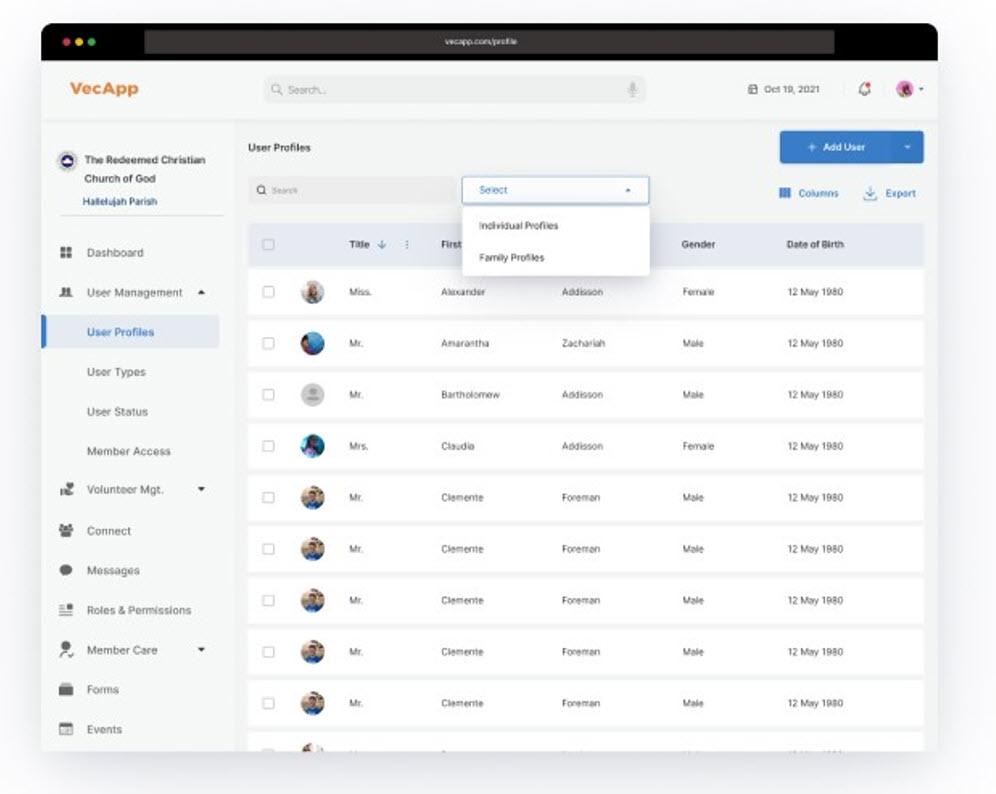Open User Types in the sidebar
Image resolution: width=996 pixels, height=794 pixels.
[116, 372]
